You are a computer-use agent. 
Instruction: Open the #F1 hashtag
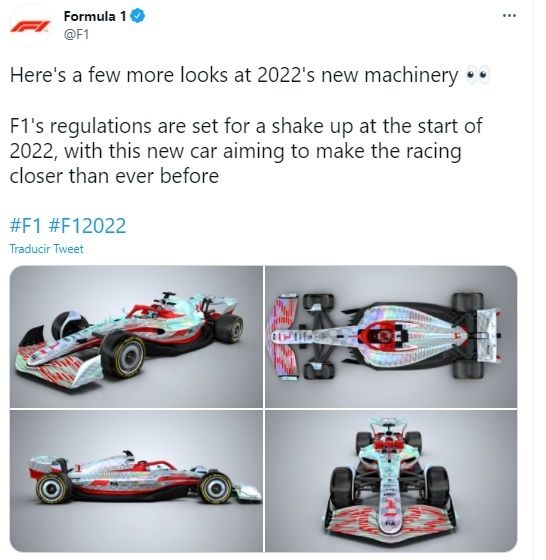click(26, 226)
